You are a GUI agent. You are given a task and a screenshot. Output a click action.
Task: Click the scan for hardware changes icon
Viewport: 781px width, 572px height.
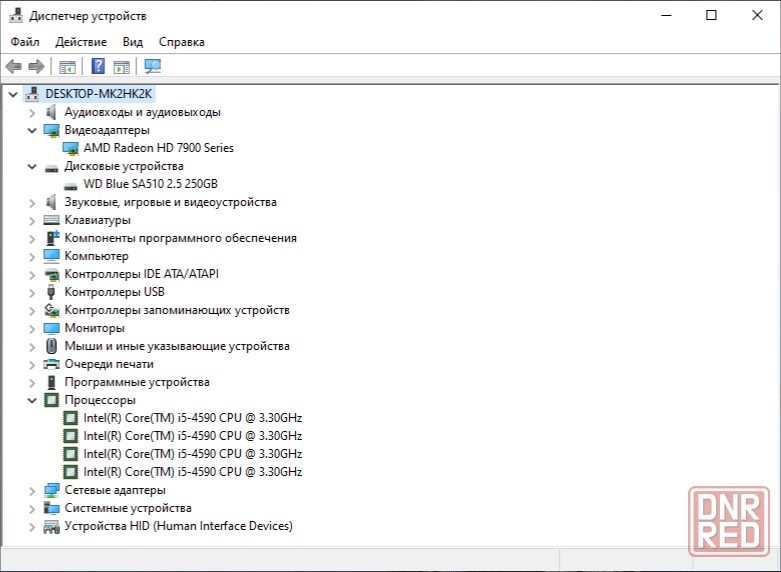(152, 66)
